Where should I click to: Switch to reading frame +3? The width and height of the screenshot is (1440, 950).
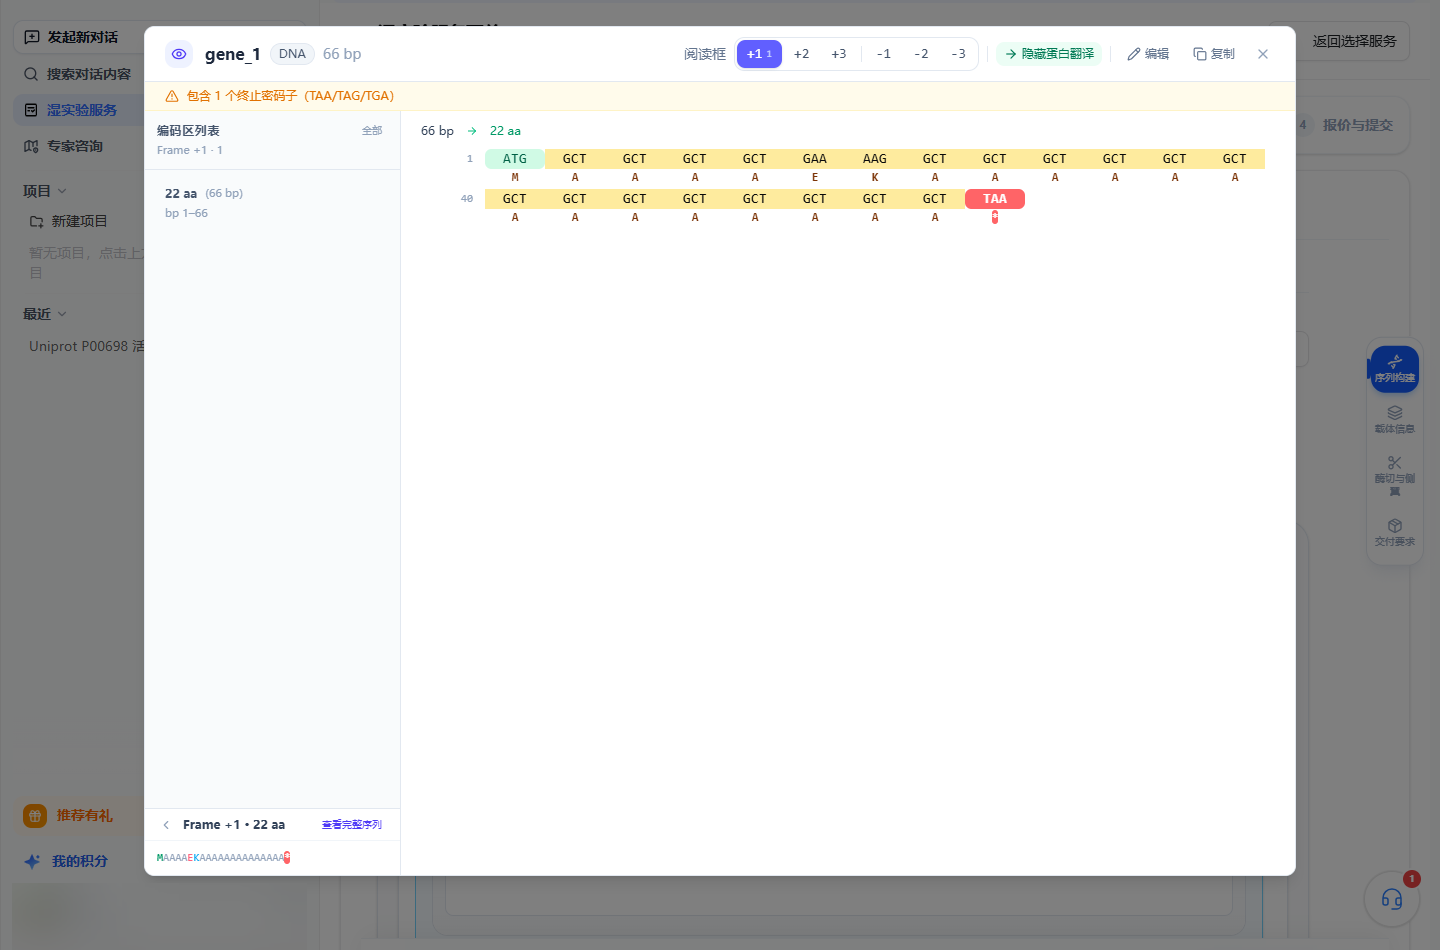tap(839, 54)
